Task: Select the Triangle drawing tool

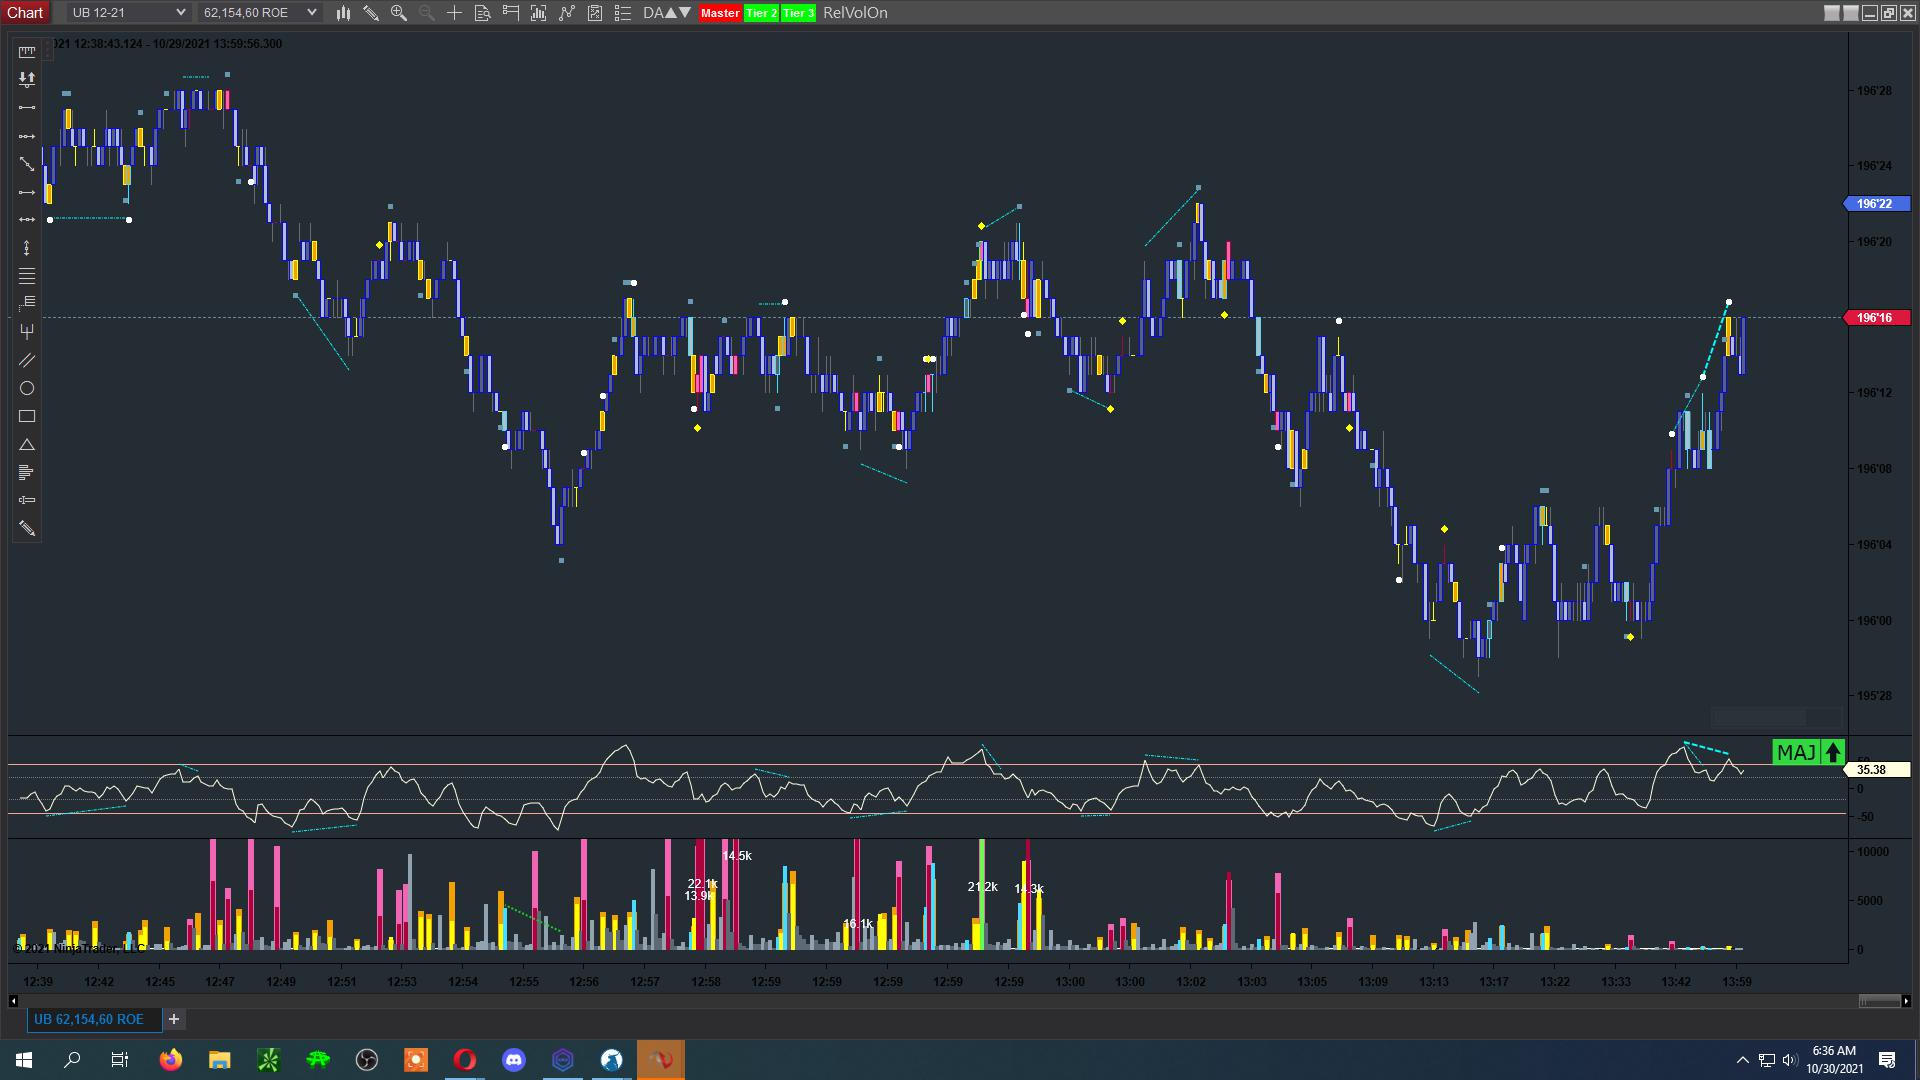Action: 27,444
